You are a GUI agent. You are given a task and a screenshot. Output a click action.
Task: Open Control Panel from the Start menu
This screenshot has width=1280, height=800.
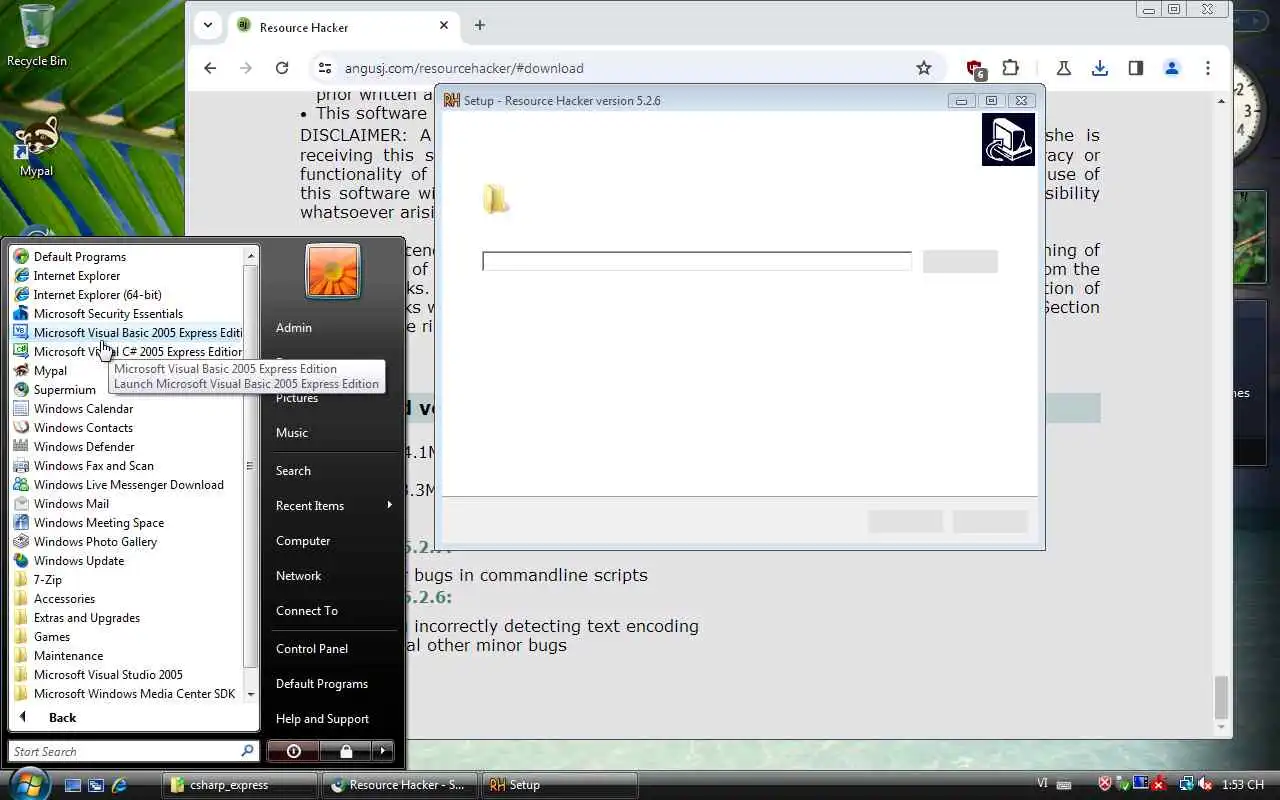tap(312, 649)
